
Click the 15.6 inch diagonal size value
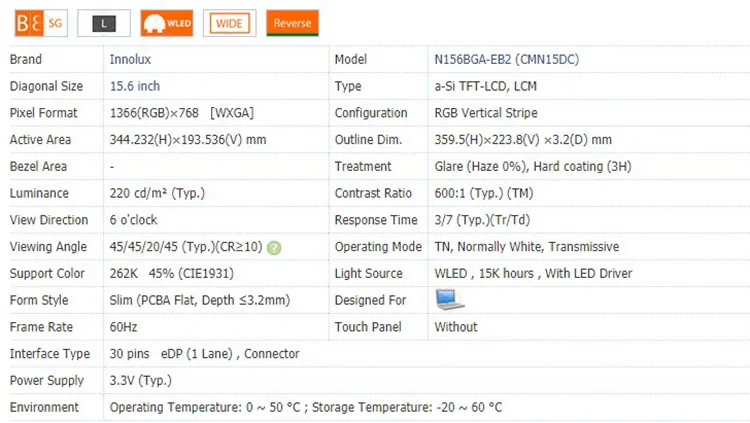click(135, 86)
